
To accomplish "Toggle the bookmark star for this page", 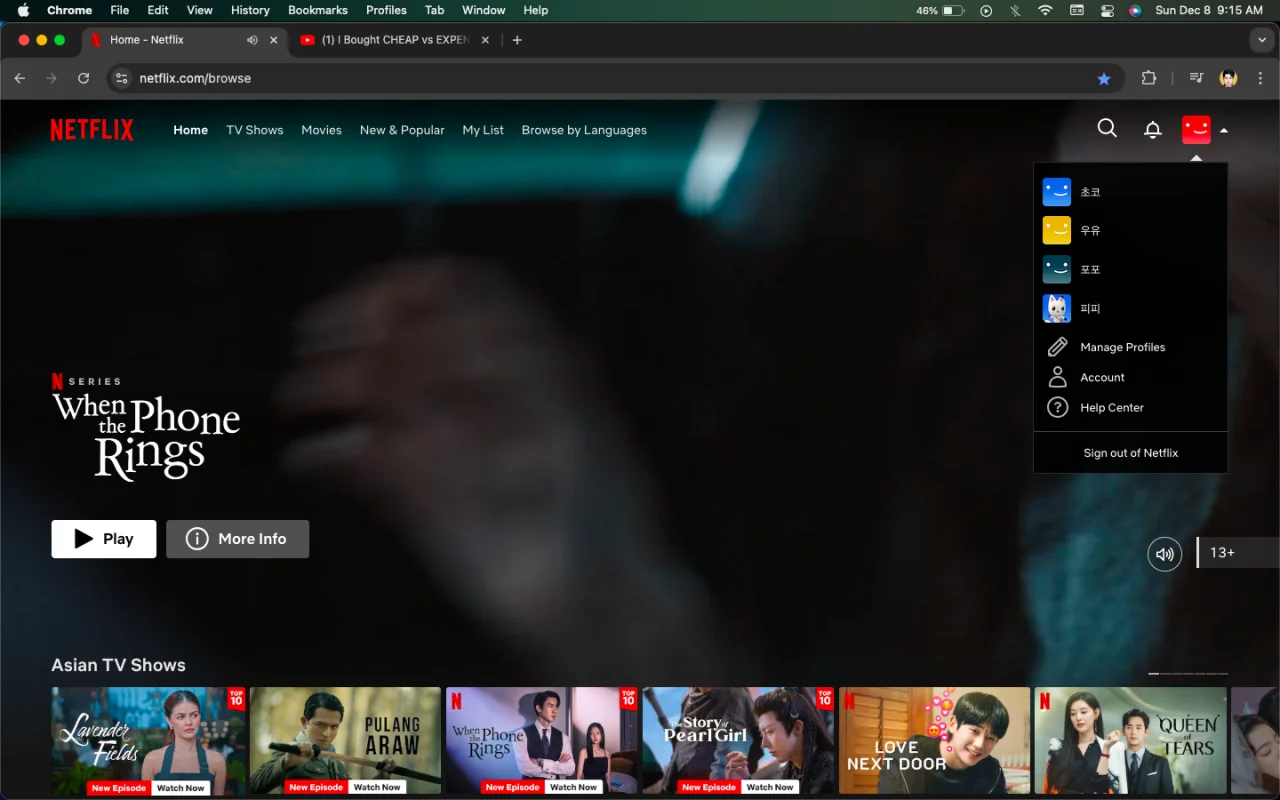I will 1104,78.
